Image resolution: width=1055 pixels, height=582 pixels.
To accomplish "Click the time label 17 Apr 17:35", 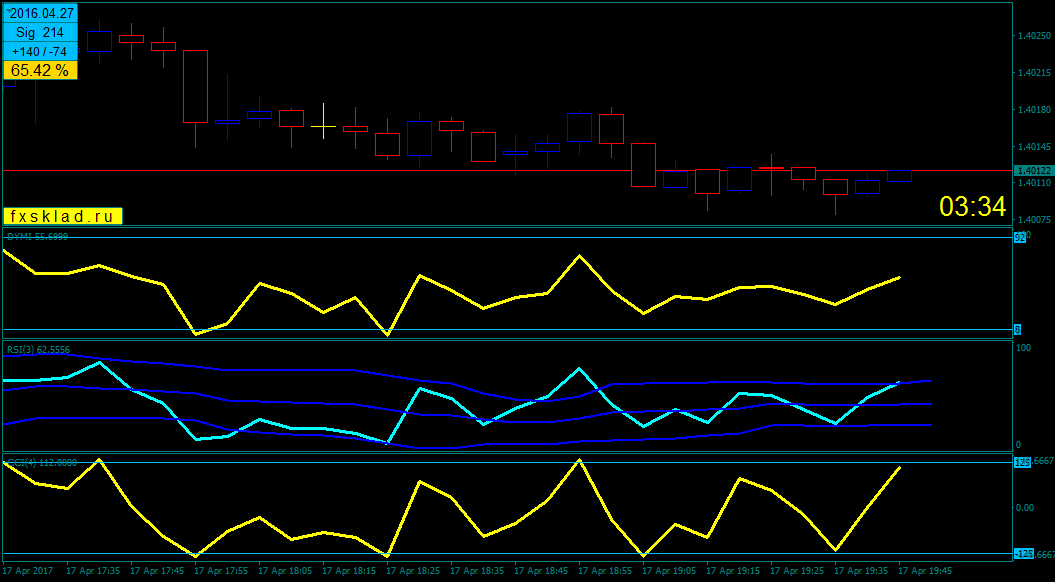I will 94,571.
